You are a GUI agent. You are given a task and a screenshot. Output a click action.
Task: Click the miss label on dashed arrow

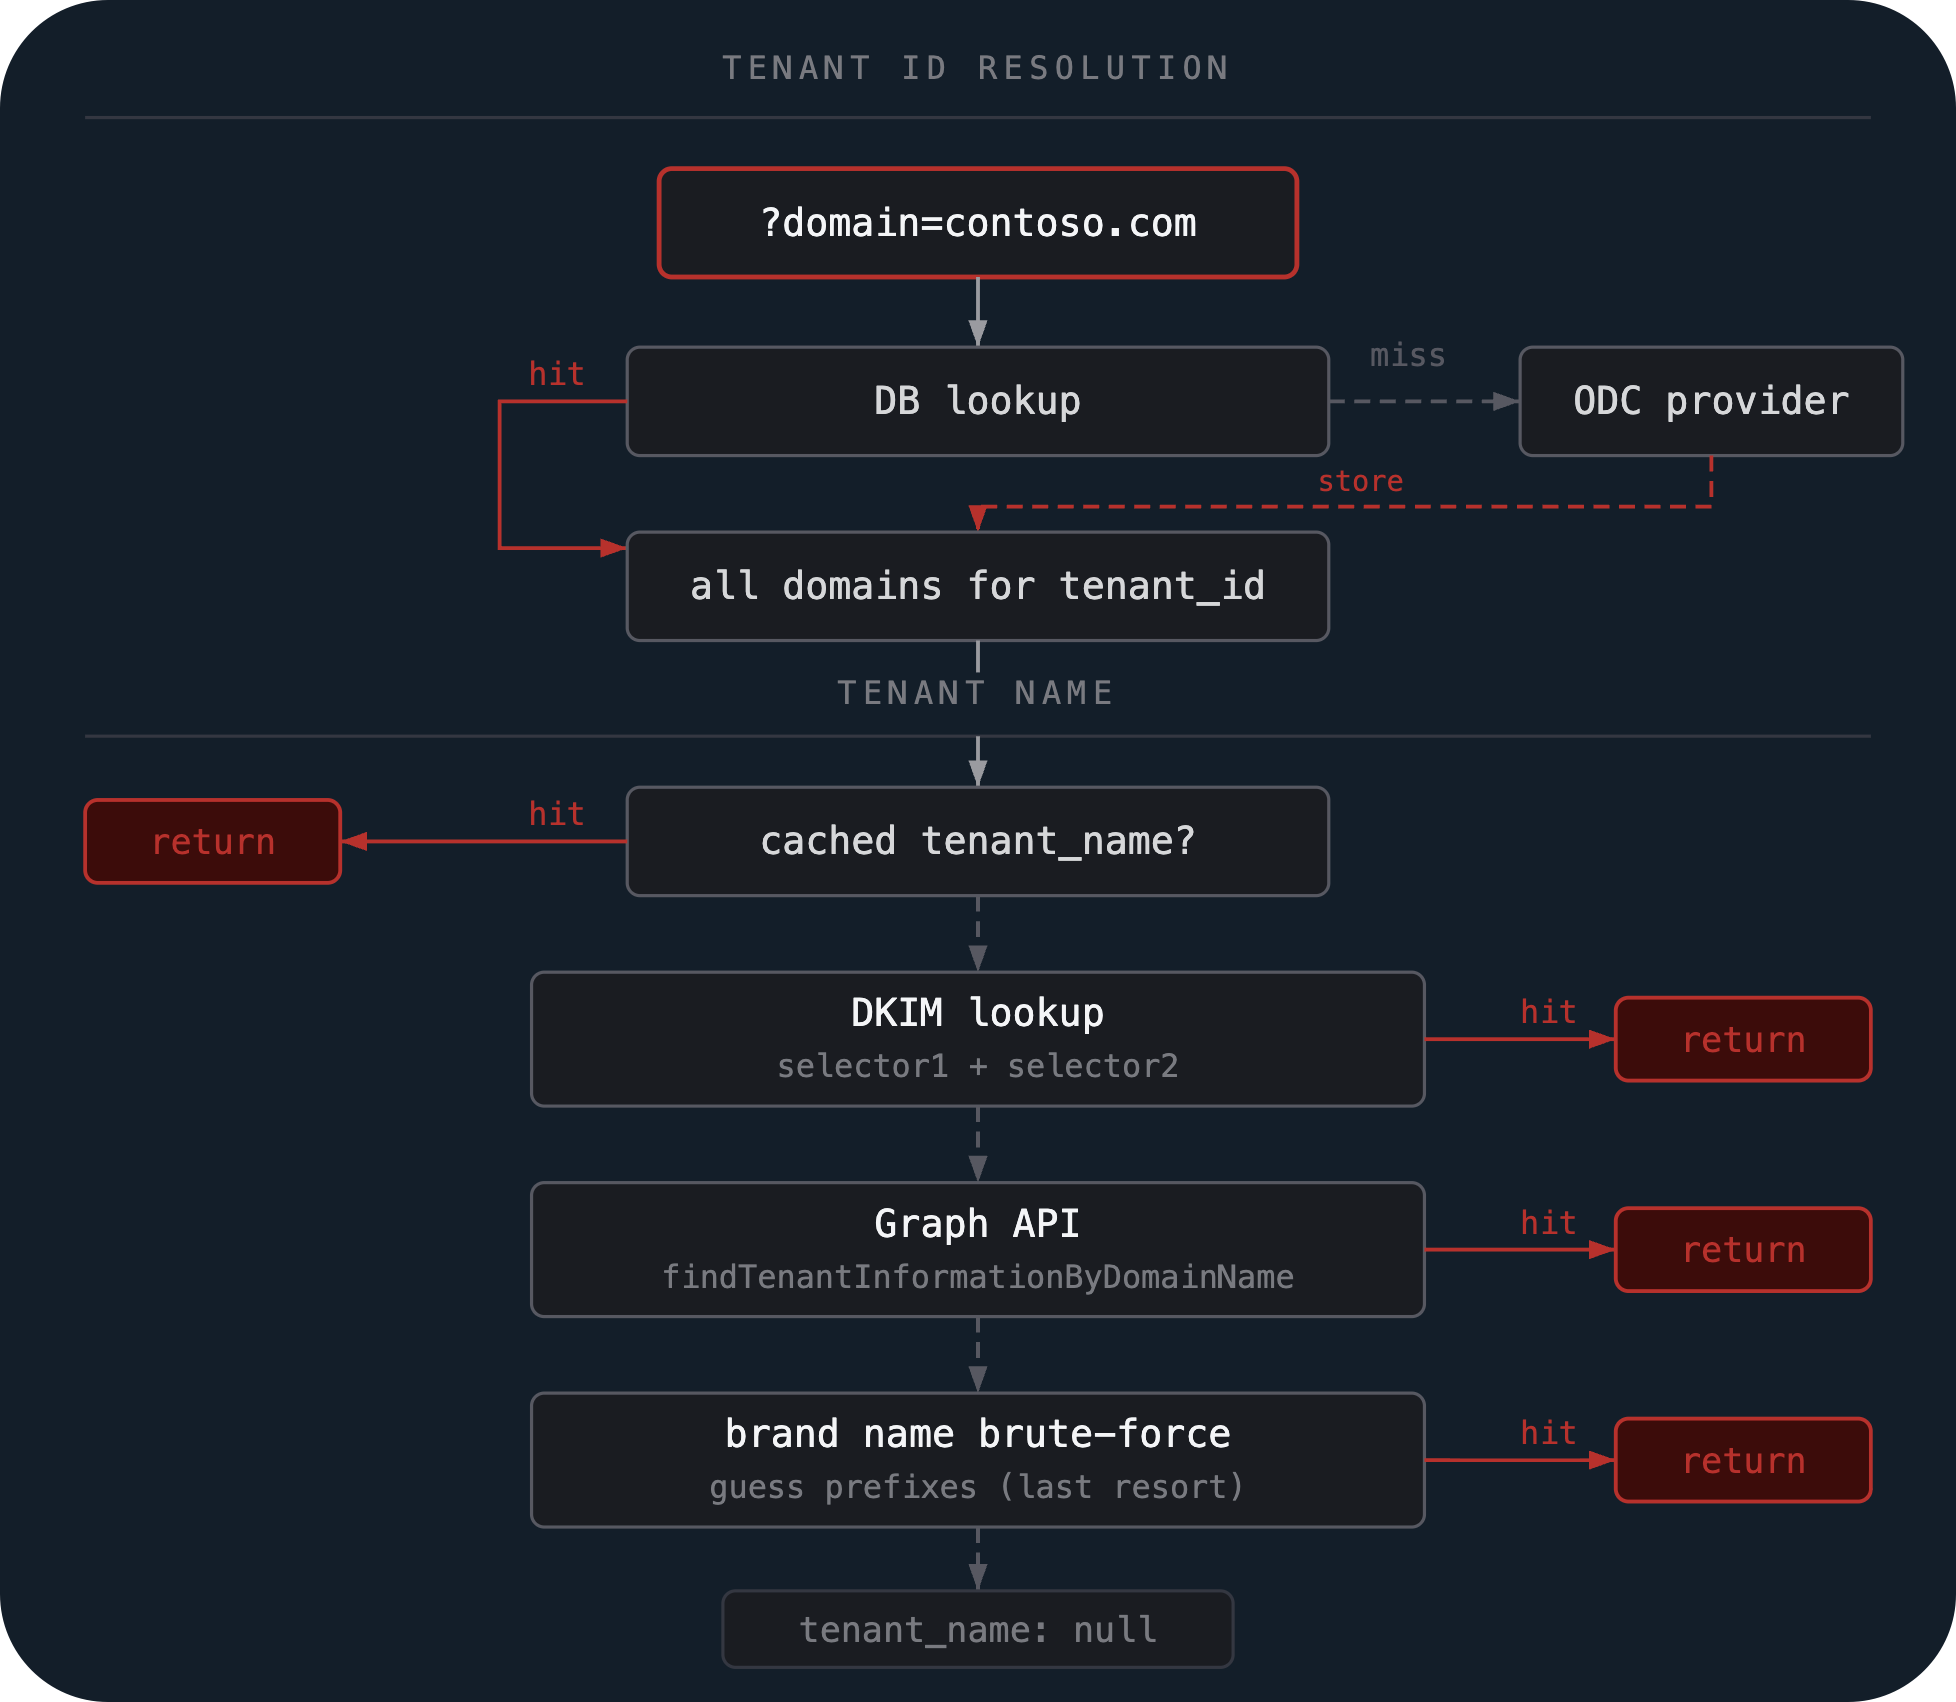[x=1408, y=356]
